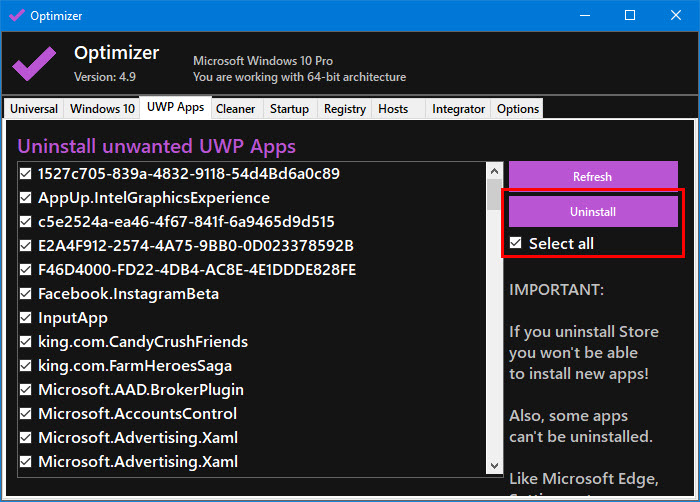Image resolution: width=700 pixels, height=502 pixels.
Task: Open the Startup tab
Action: [x=289, y=109]
